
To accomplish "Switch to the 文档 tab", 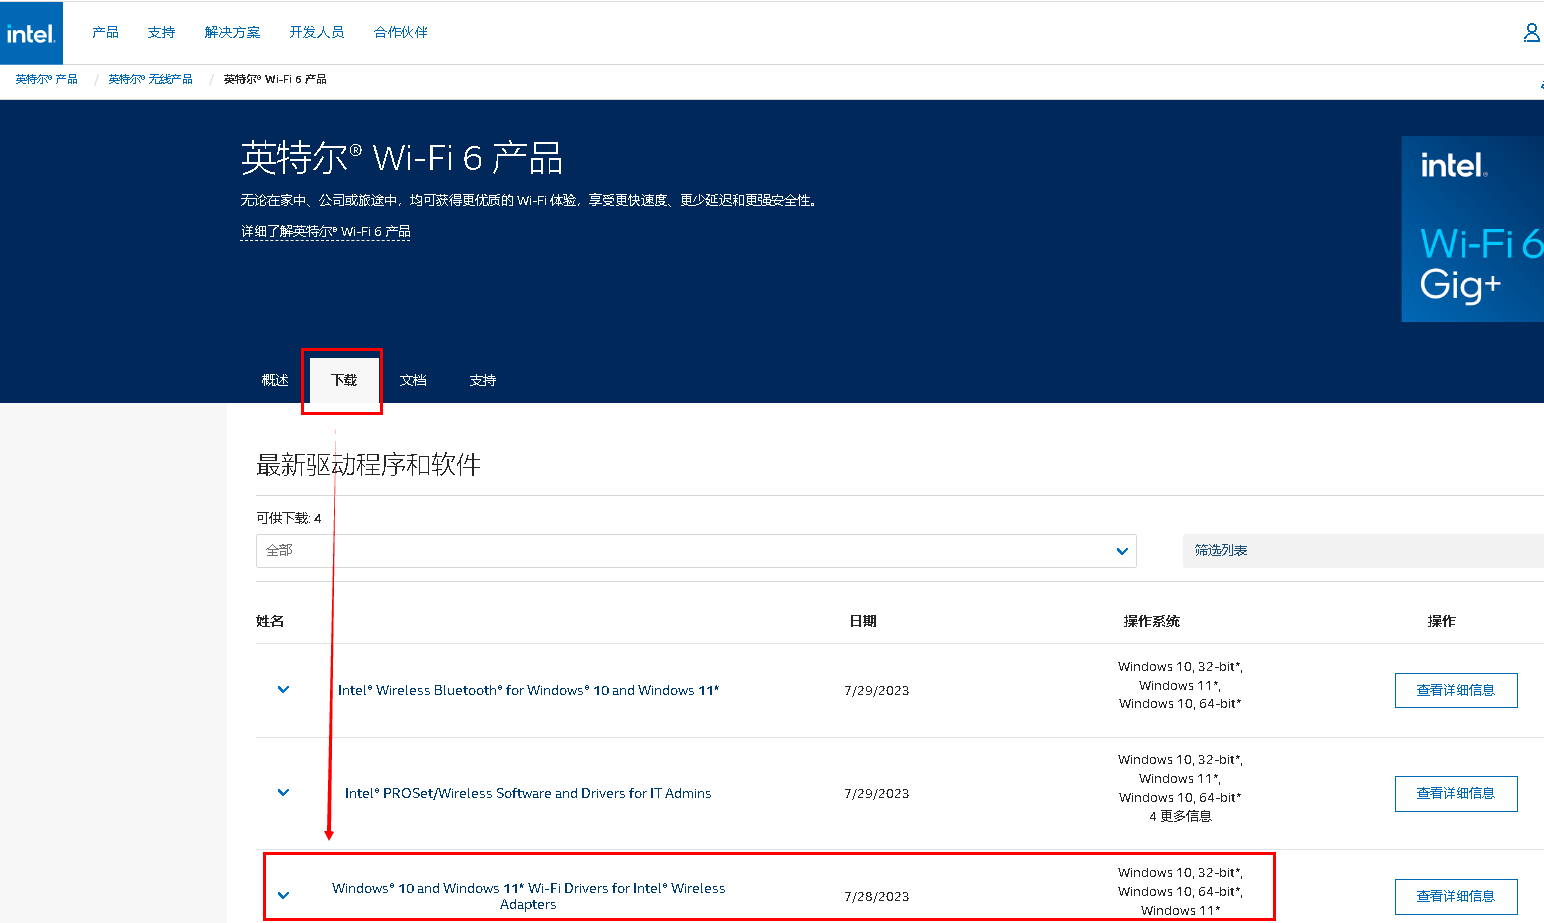I will click(x=413, y=380).
